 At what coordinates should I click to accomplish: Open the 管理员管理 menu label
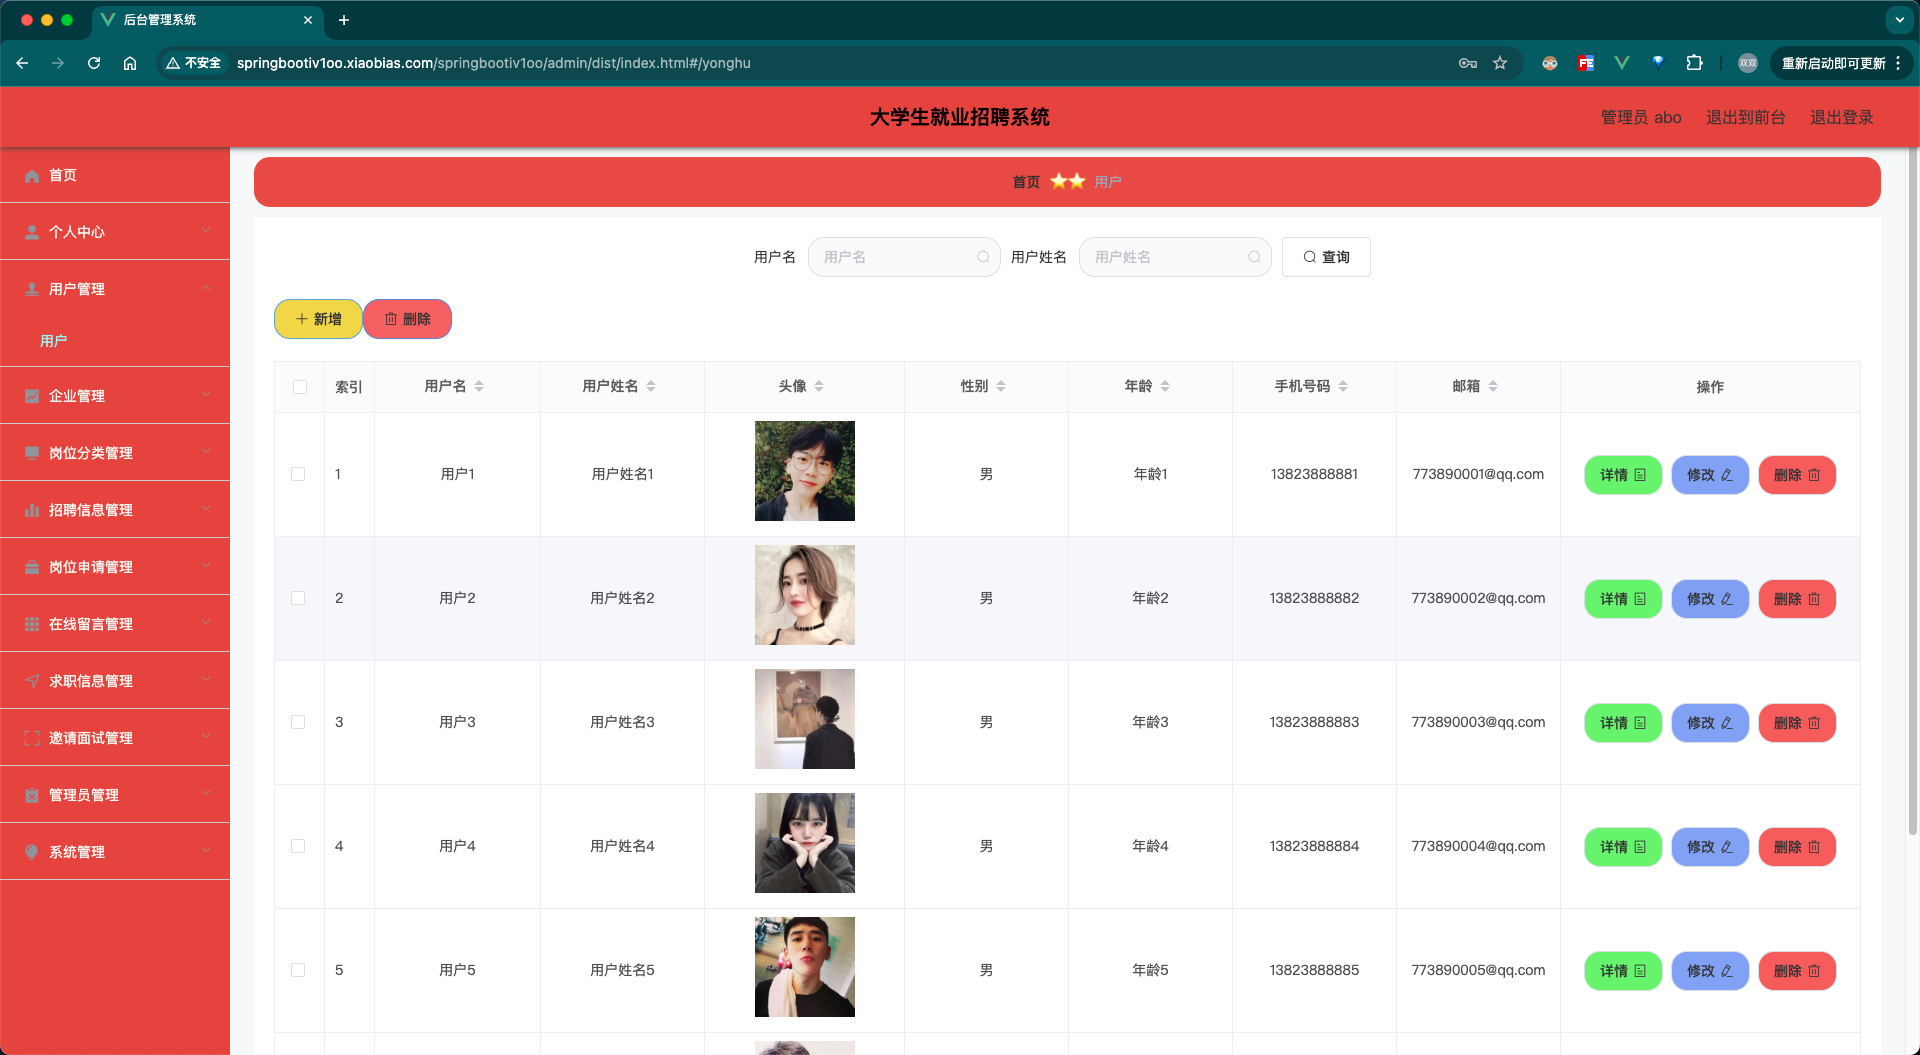[84, 795]
